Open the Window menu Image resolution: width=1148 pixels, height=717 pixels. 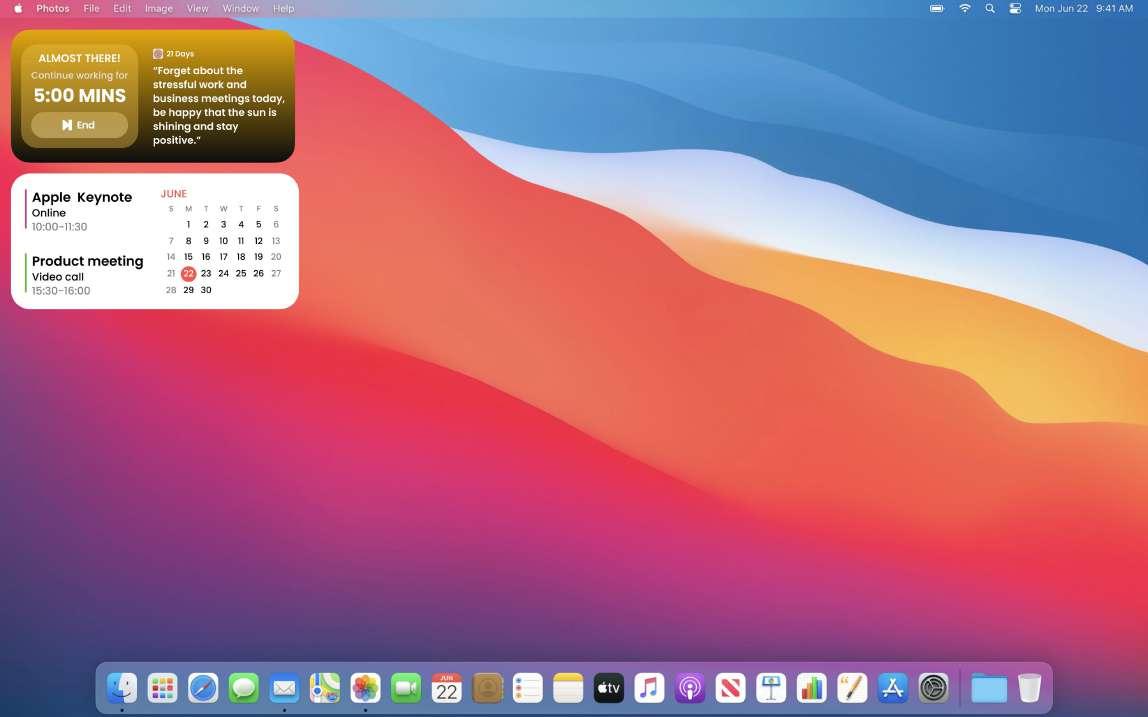tap(240, 9)
